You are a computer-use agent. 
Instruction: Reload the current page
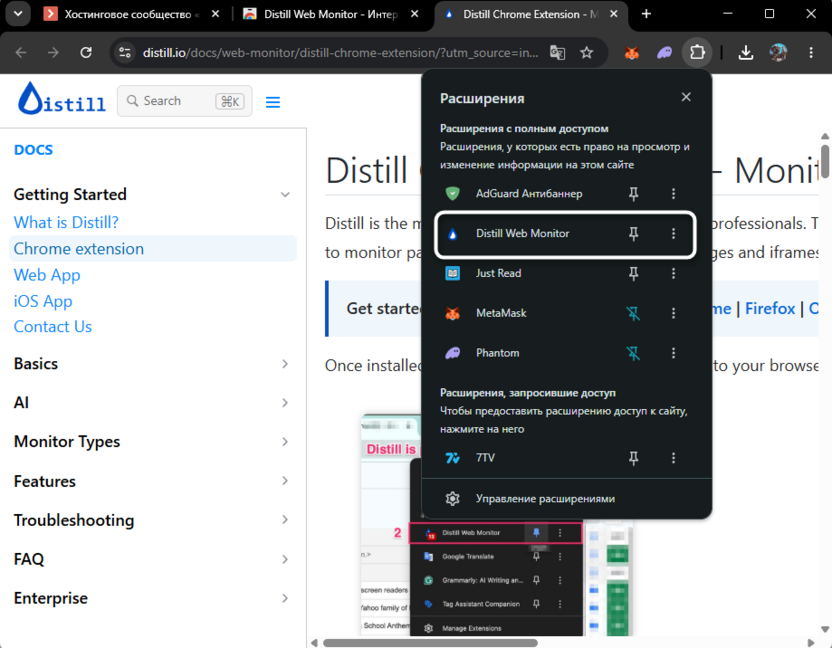coord(86,53)
